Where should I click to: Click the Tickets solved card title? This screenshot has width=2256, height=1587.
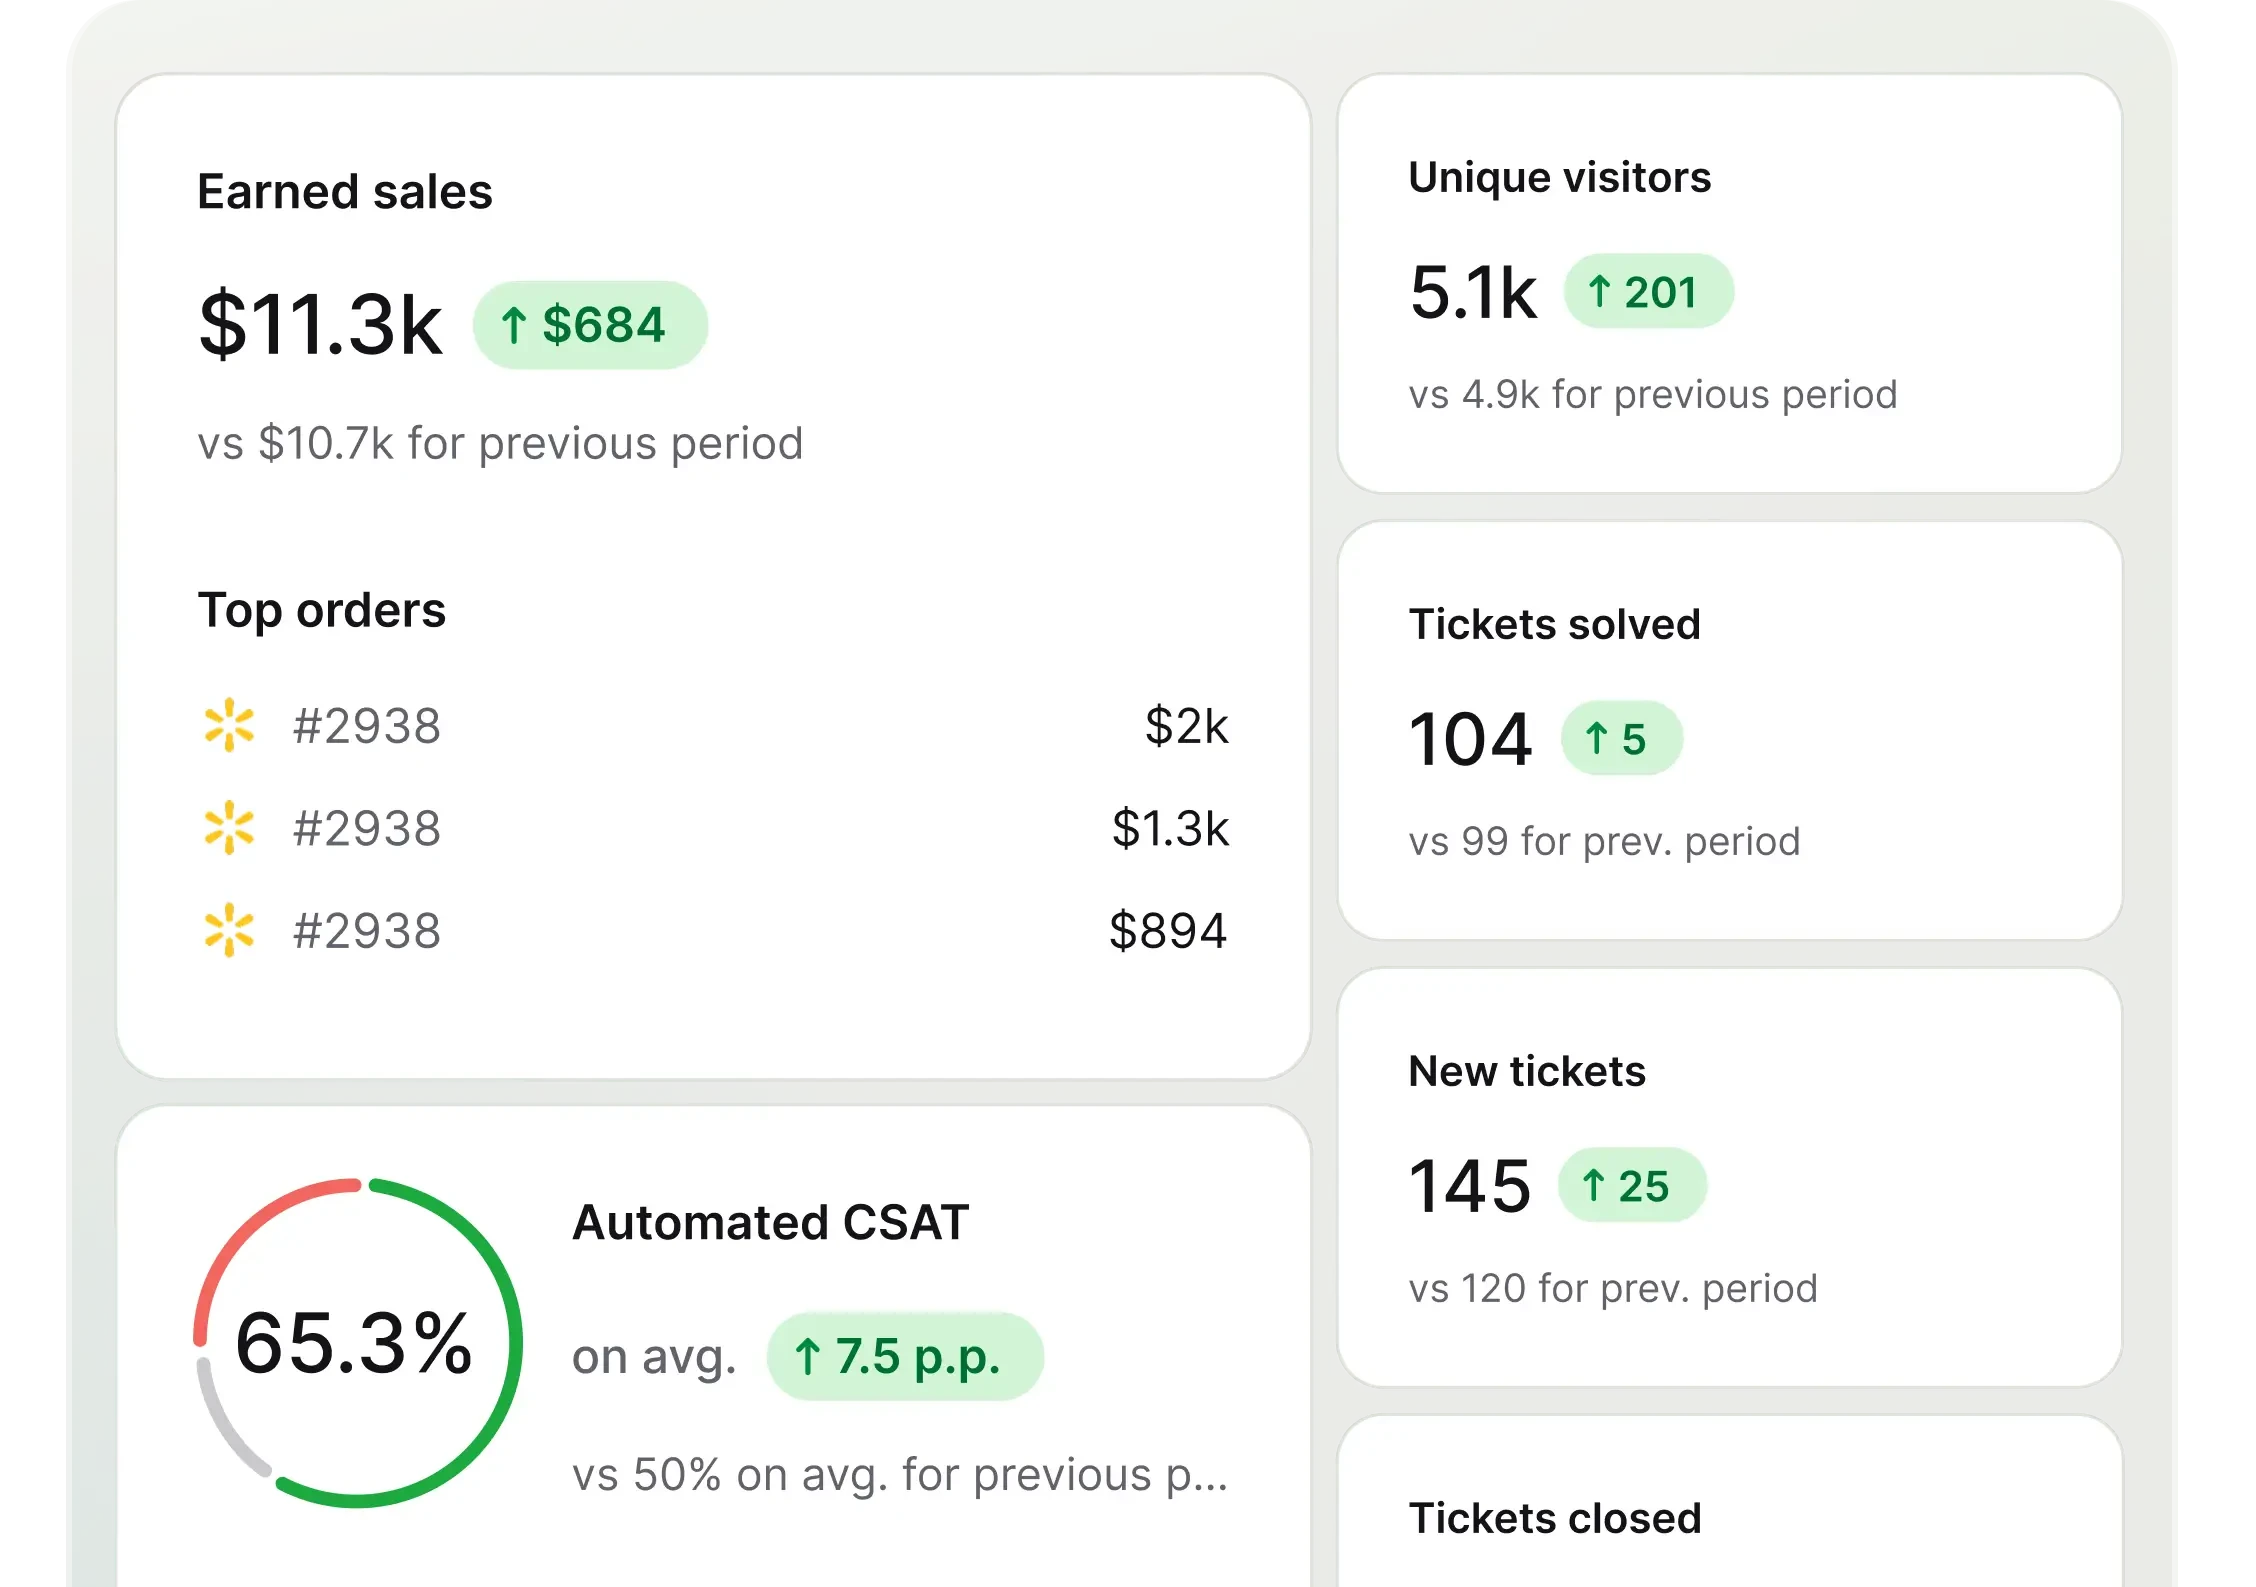click(1554, 625)
